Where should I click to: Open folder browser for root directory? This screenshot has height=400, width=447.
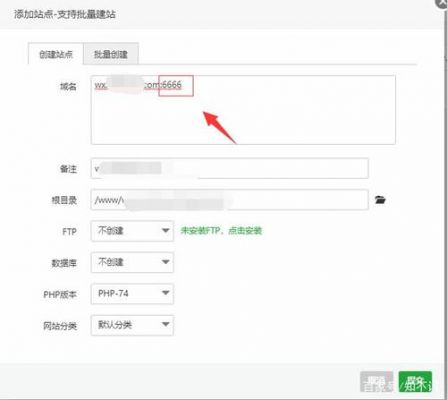click(x=380, y=200)
